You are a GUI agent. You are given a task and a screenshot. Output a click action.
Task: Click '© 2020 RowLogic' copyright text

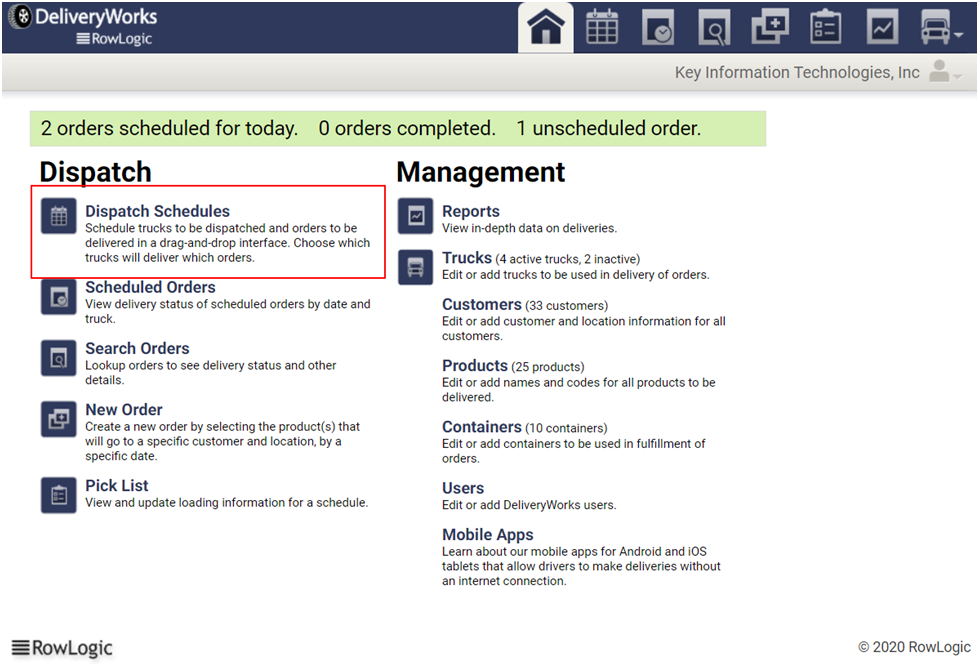[914, 647]
